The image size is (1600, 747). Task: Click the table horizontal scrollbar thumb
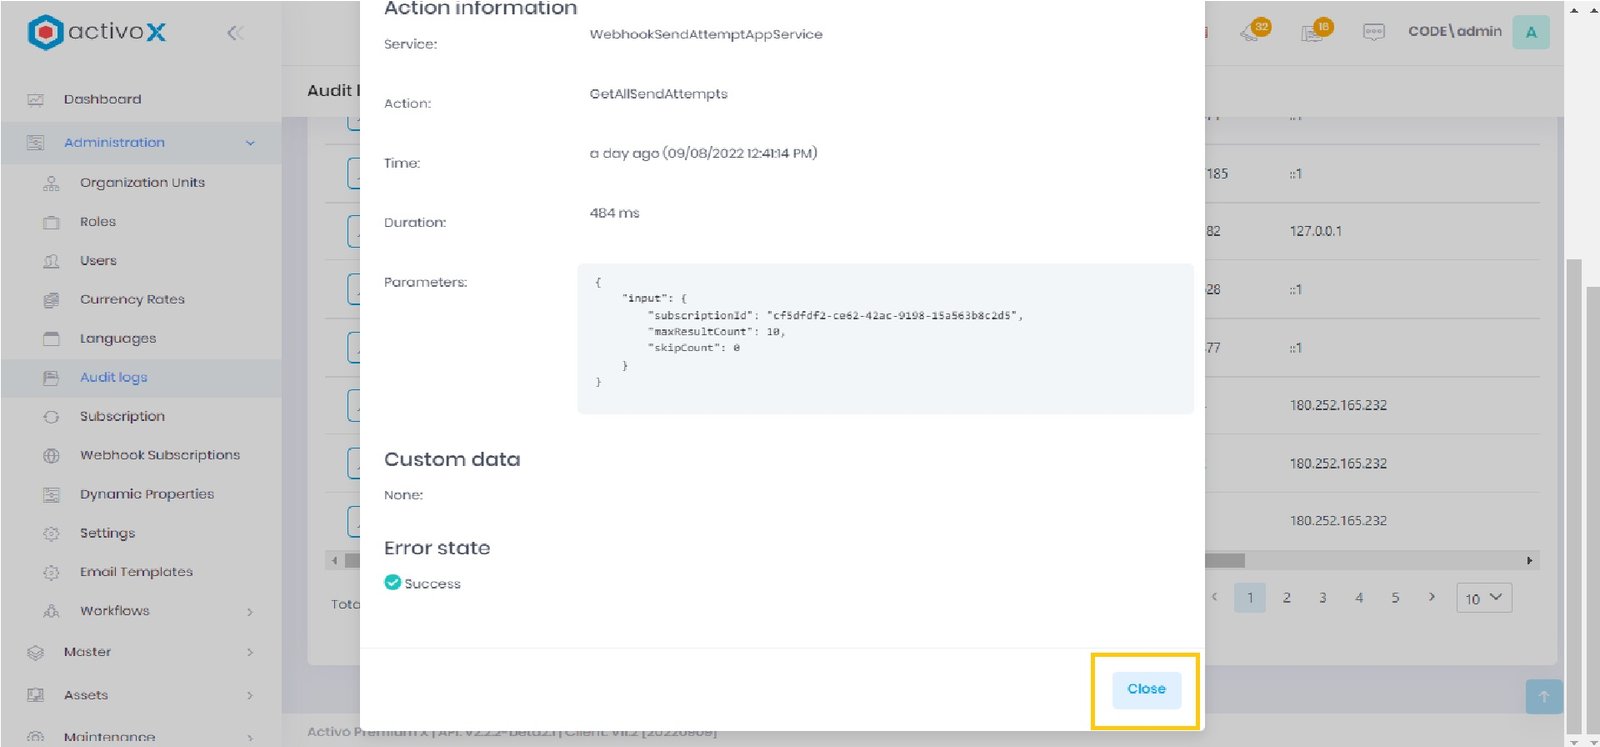1225,561
